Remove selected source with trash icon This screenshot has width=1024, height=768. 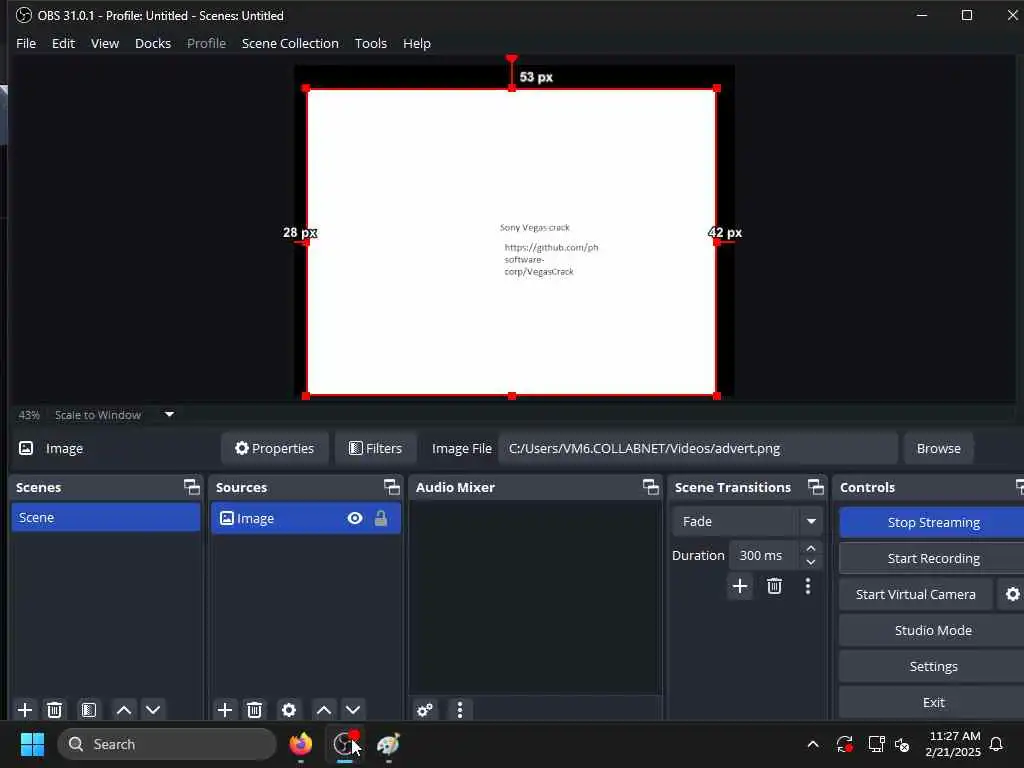(x=255, y=709)
